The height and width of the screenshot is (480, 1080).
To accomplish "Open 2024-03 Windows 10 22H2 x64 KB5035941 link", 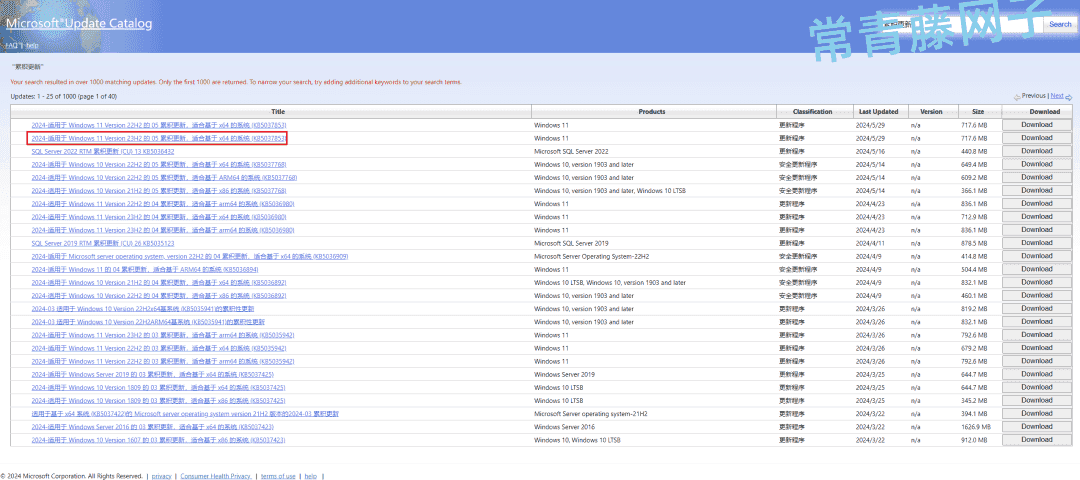I will point(143,309).
